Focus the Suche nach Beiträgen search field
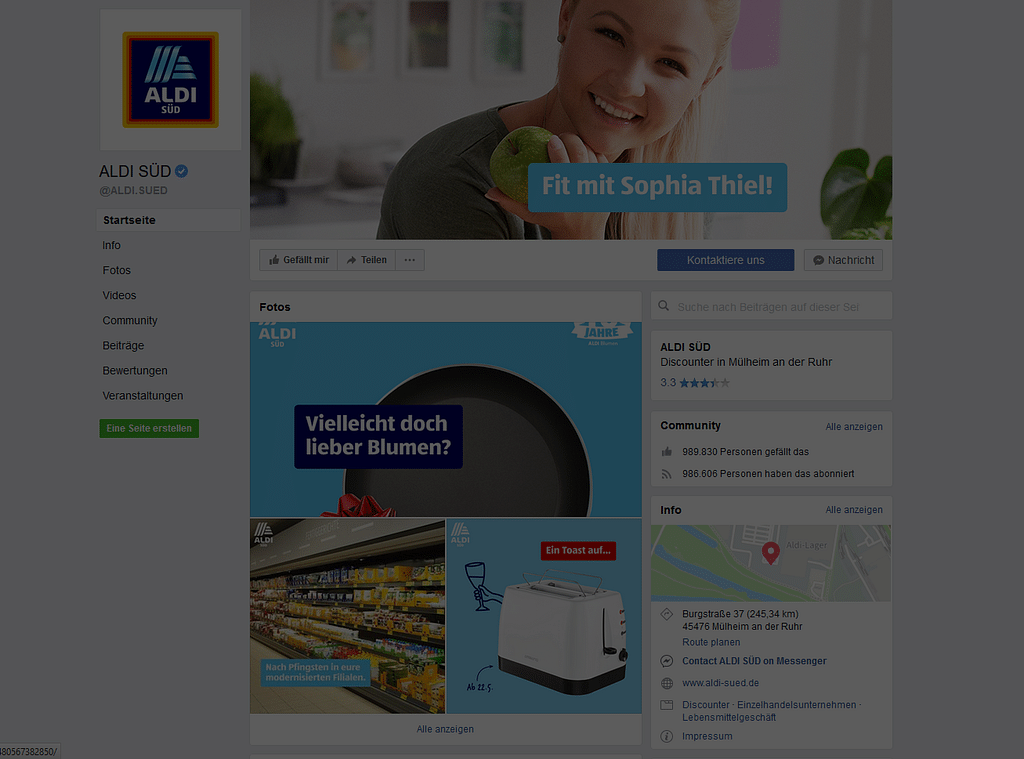 coord(771,306)
